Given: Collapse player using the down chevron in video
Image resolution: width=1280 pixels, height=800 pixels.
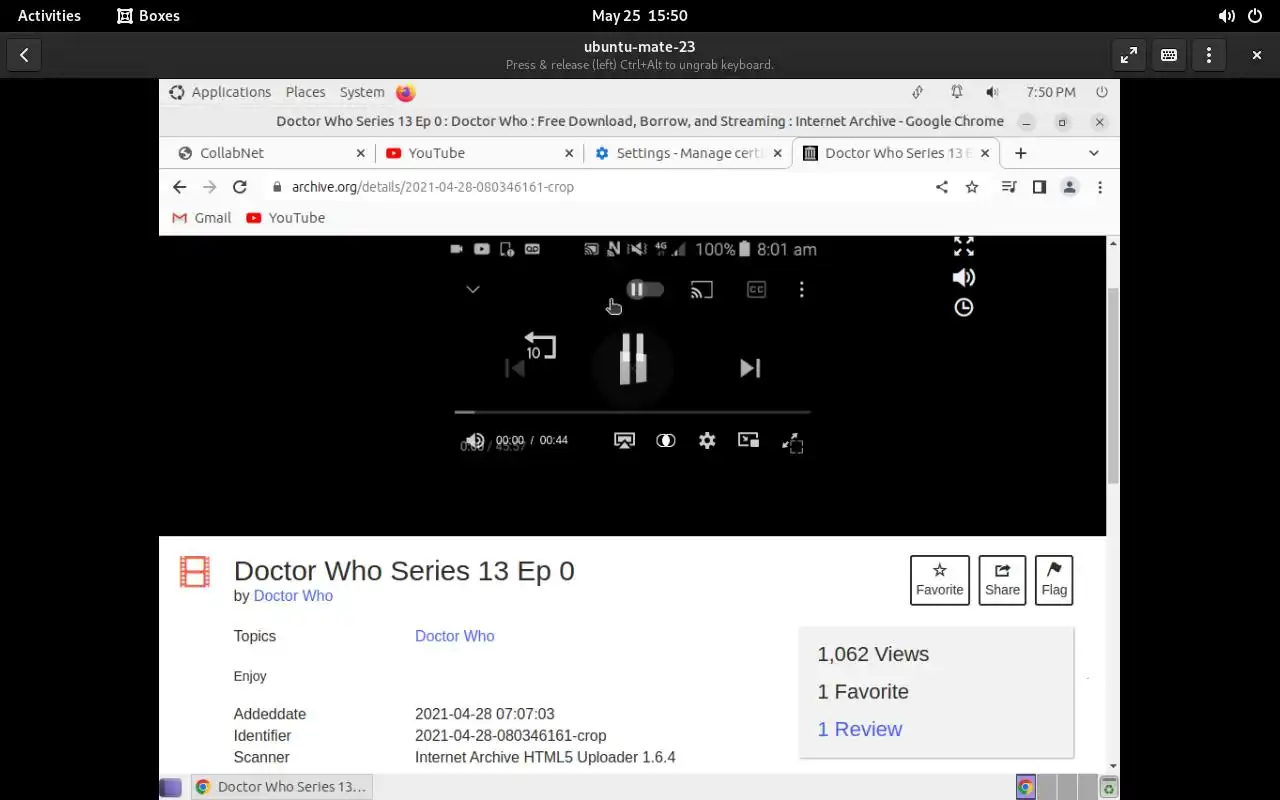Looking at the screenshot, I should coord(473,290).
